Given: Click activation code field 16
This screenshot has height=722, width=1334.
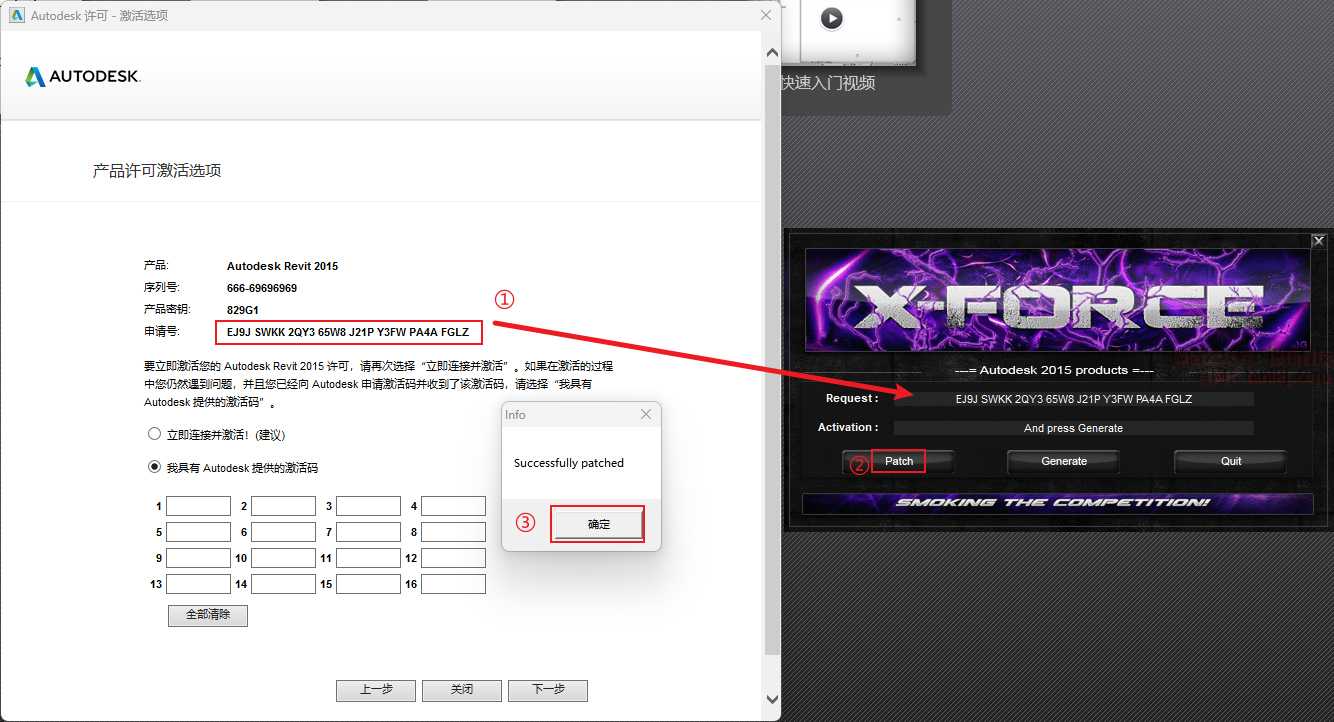Looking at the screenshot, I should coord(453,584).
